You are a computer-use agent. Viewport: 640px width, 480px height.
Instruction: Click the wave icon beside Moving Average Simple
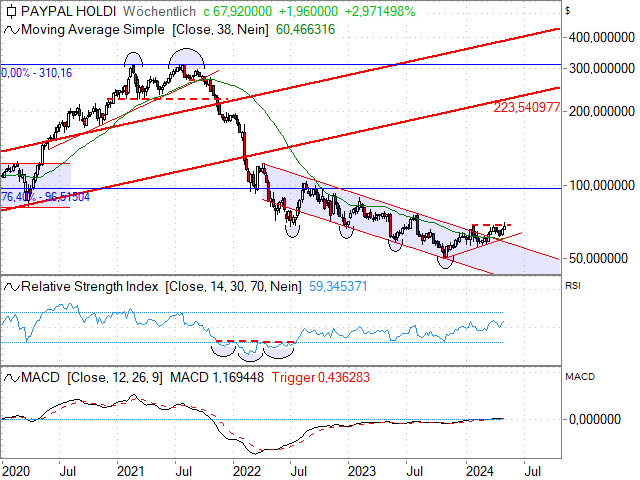[x=11, y=30]
